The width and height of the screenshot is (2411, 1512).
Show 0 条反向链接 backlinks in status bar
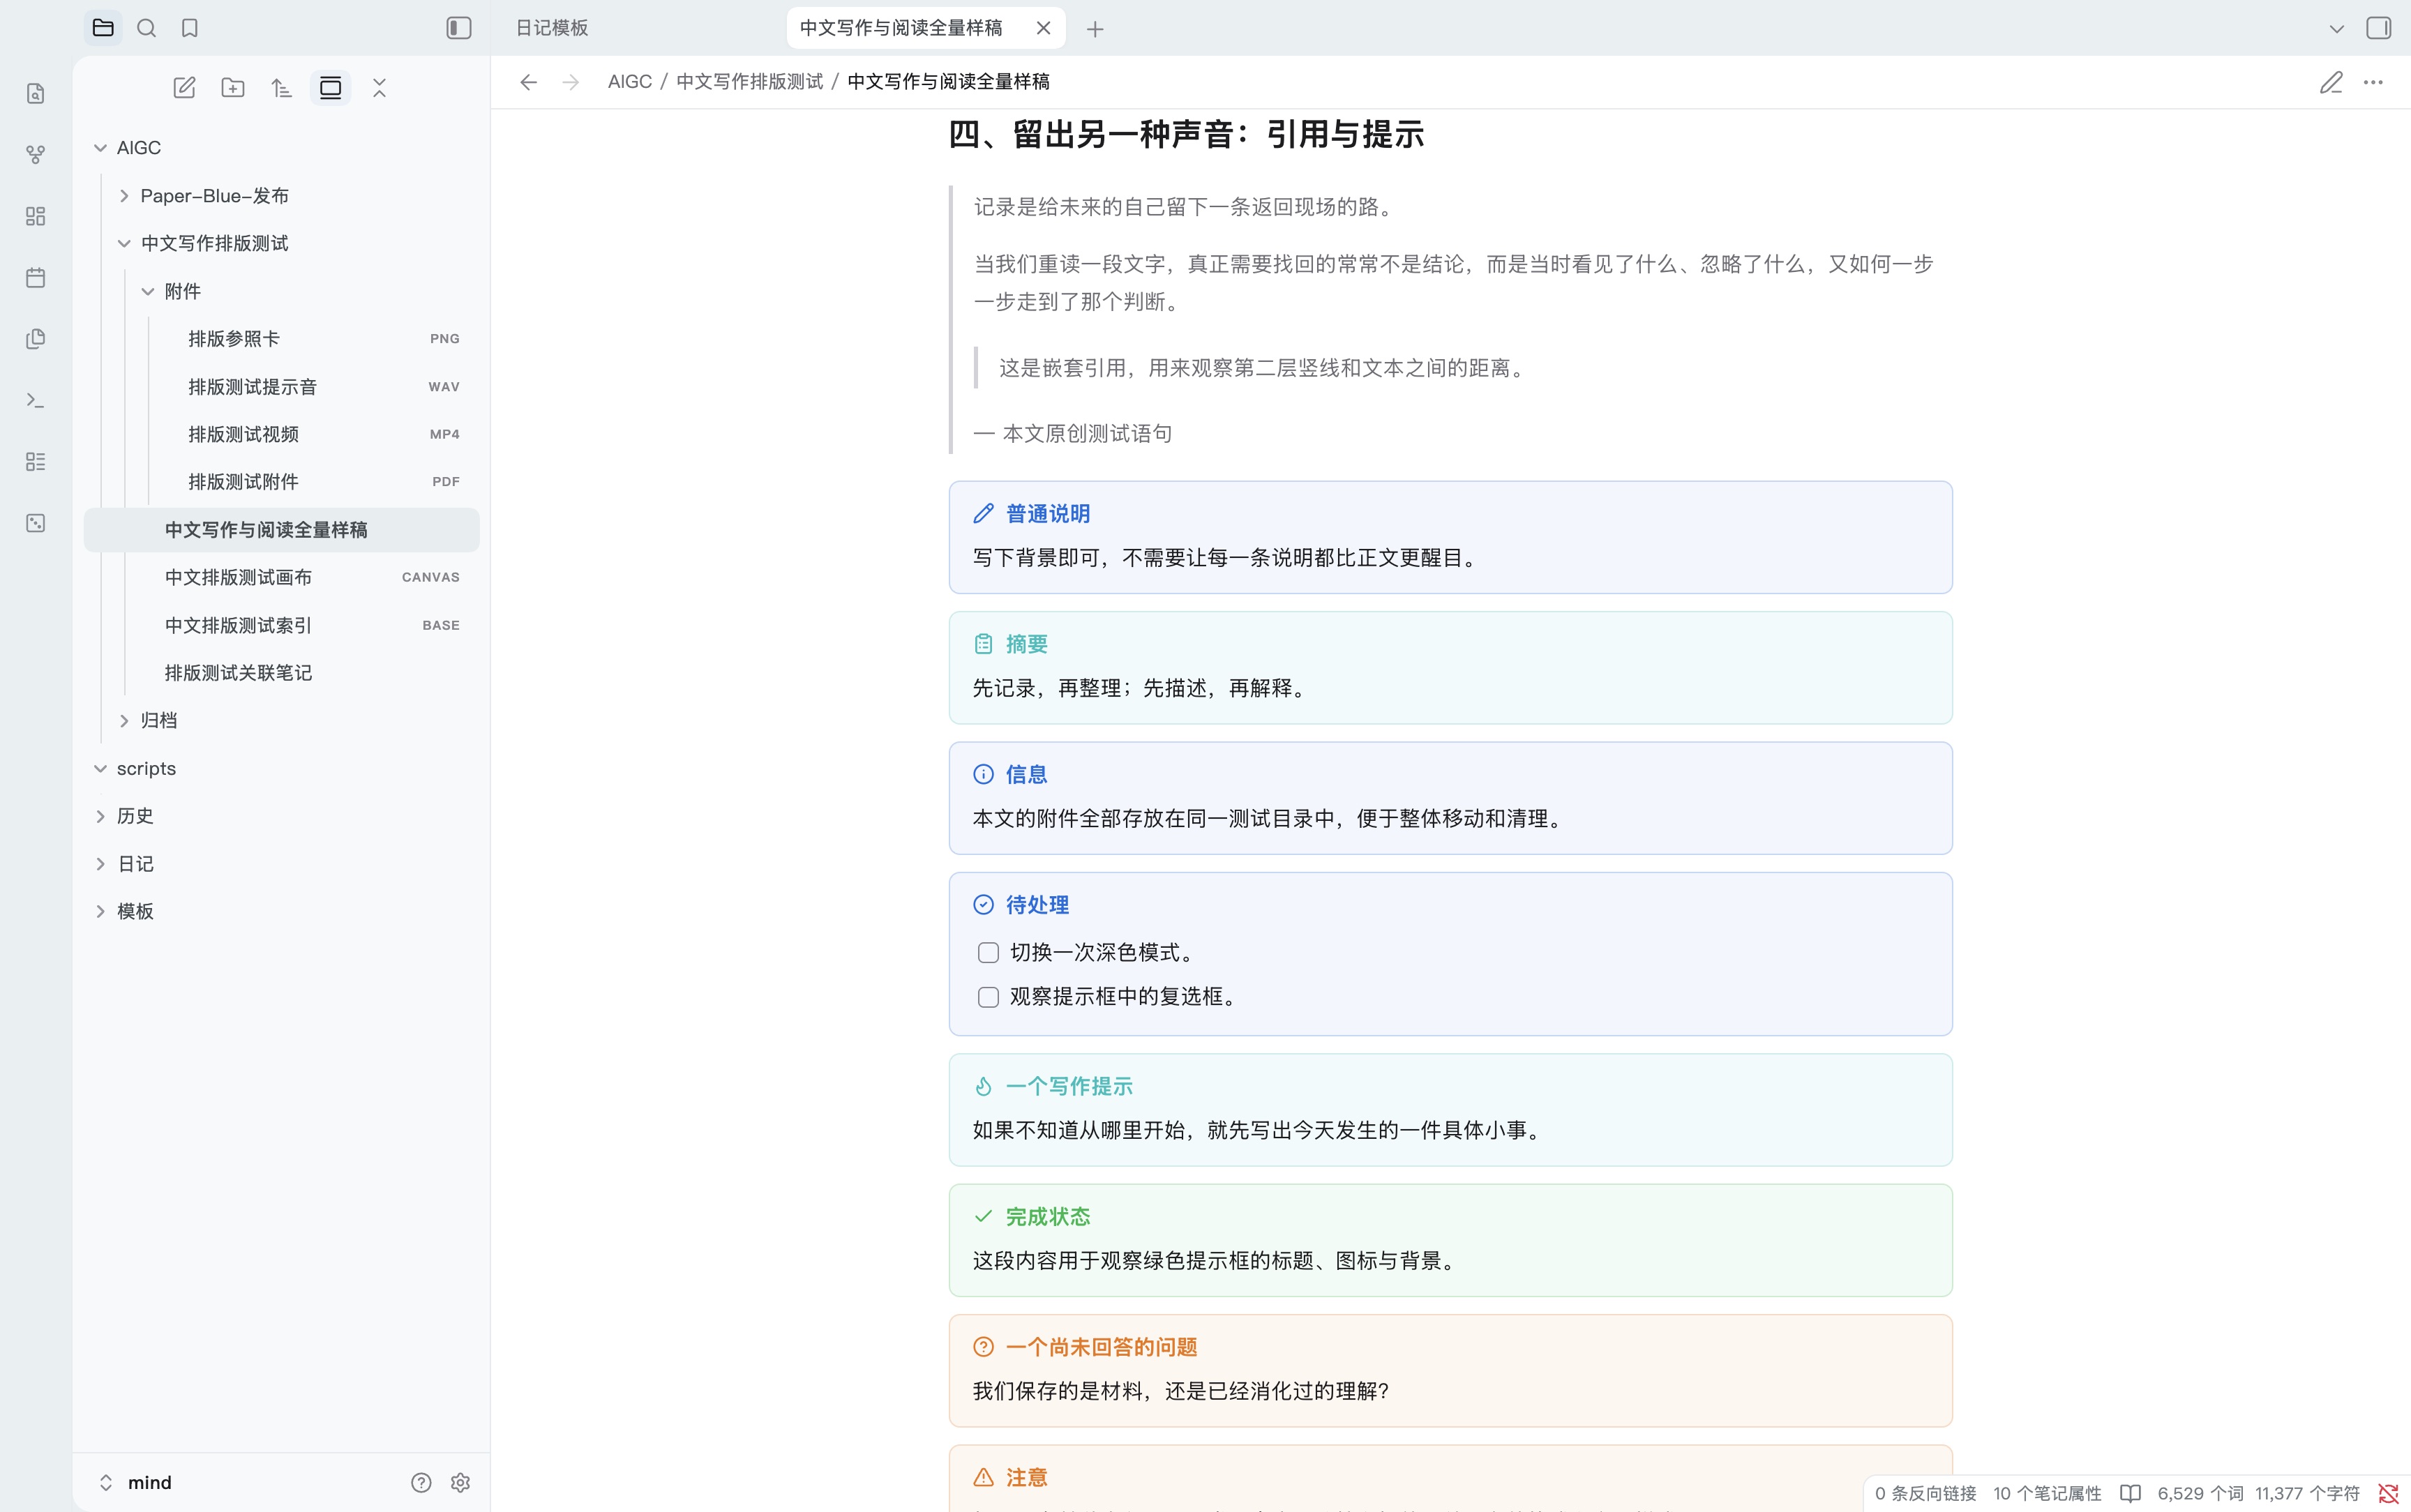coord(1926,1493)
